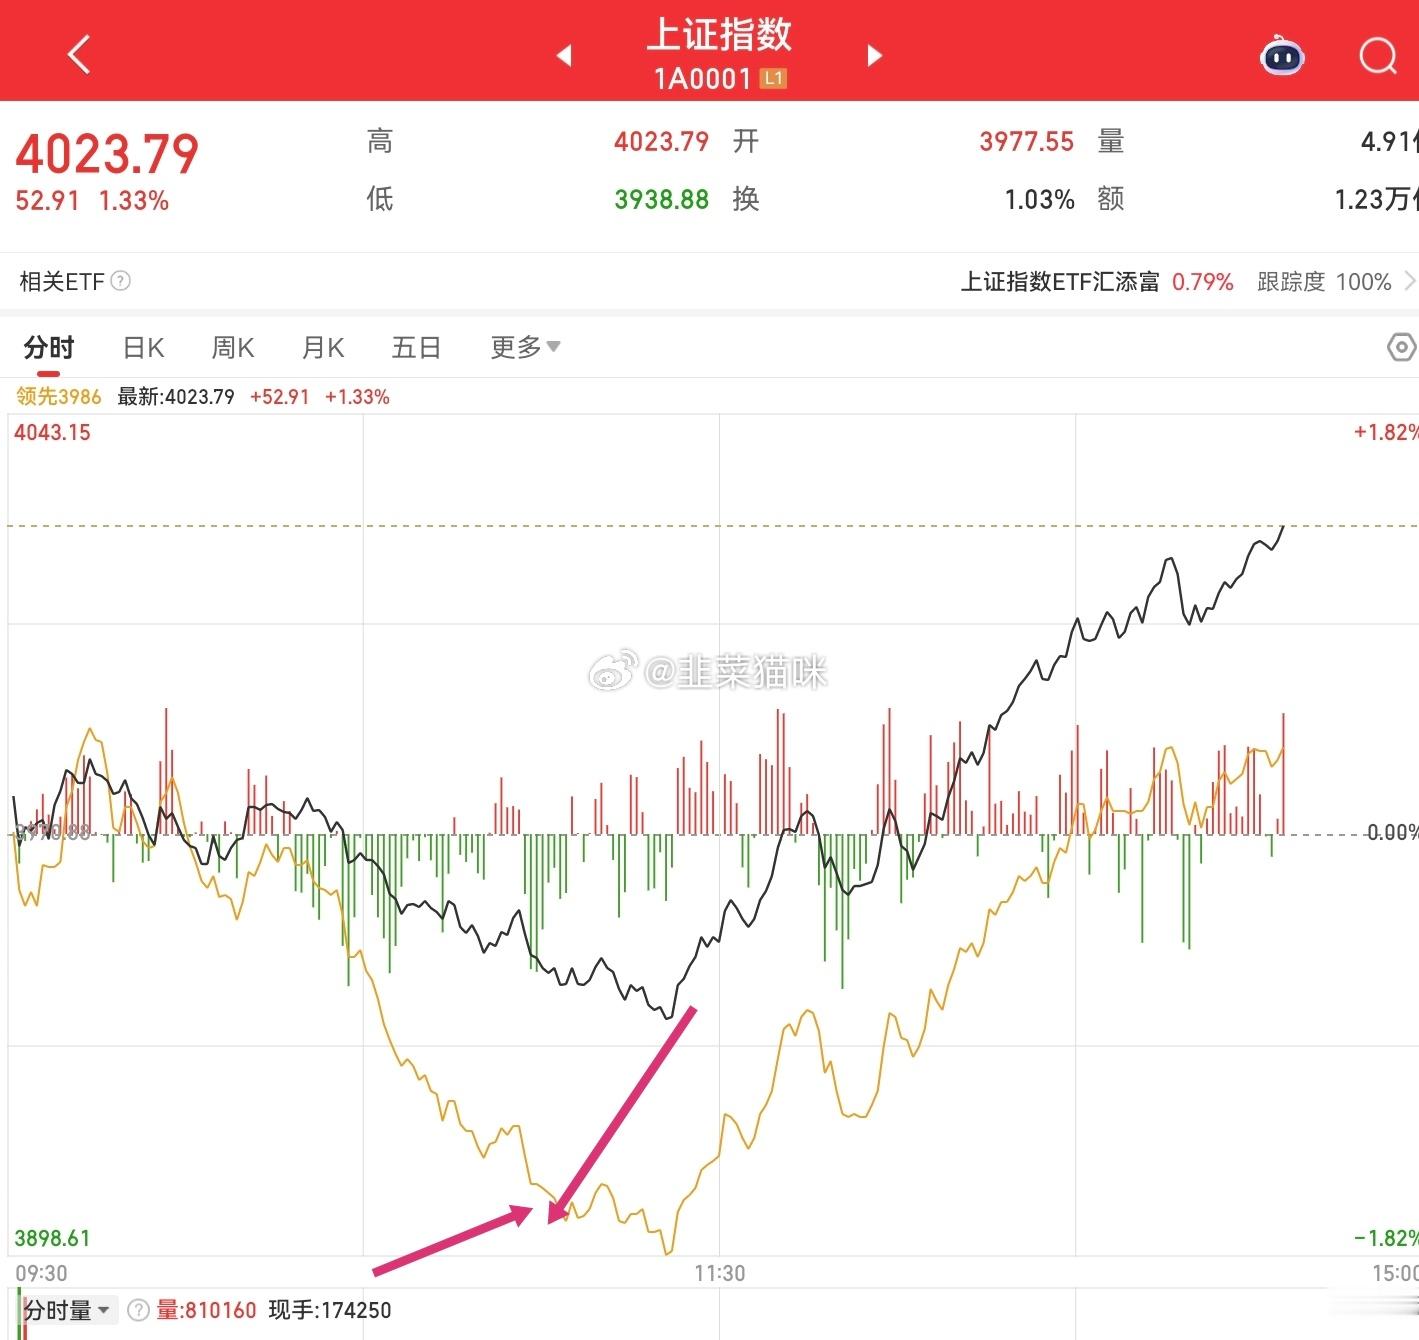Tap the 量:810160 volume readout
1419x1340 pixels.
point(206,1310)
